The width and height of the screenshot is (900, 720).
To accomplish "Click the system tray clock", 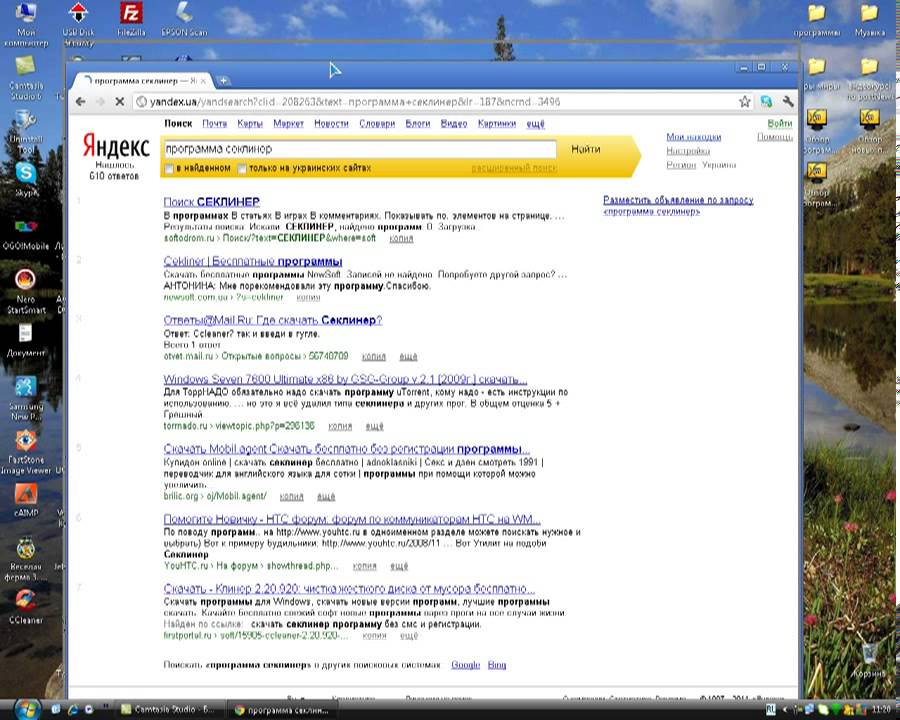I will [x=881, y=710].
